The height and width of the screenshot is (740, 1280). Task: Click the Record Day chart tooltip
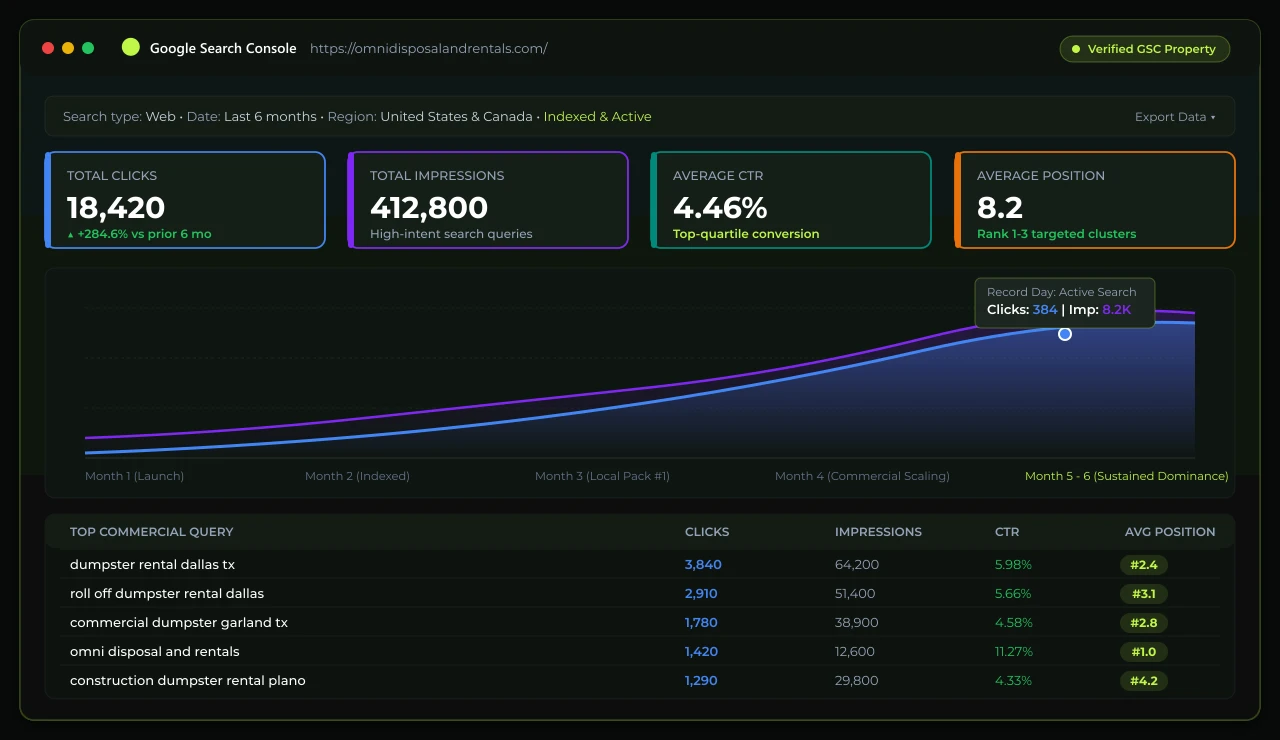(1065, 301)
